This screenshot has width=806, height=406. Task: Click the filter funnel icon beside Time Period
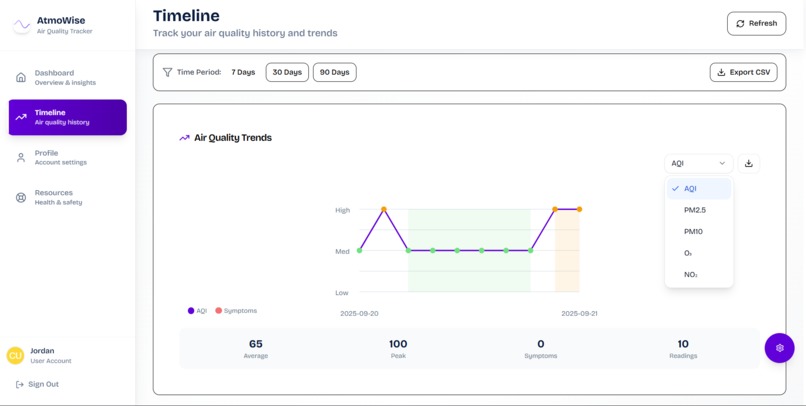(x=167, y=72)
